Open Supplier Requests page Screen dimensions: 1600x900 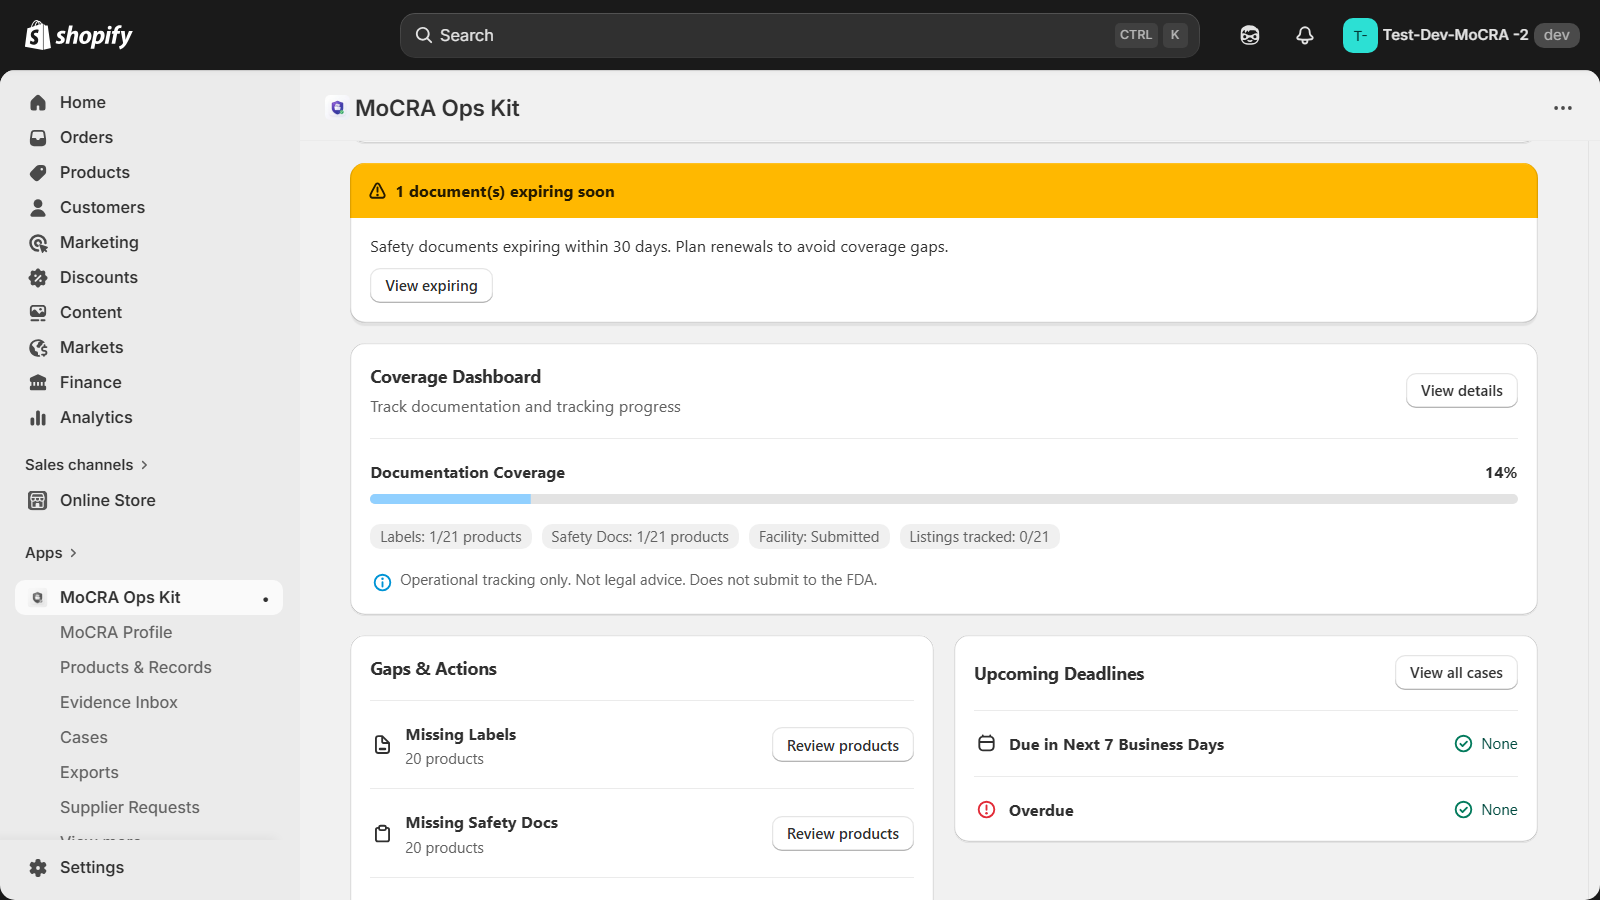pos(130,807)
